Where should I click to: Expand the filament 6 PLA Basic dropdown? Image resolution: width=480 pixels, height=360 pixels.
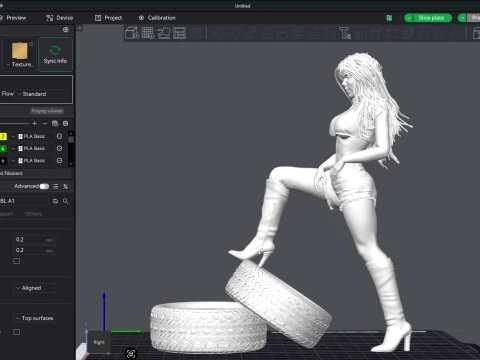[32, 160]
